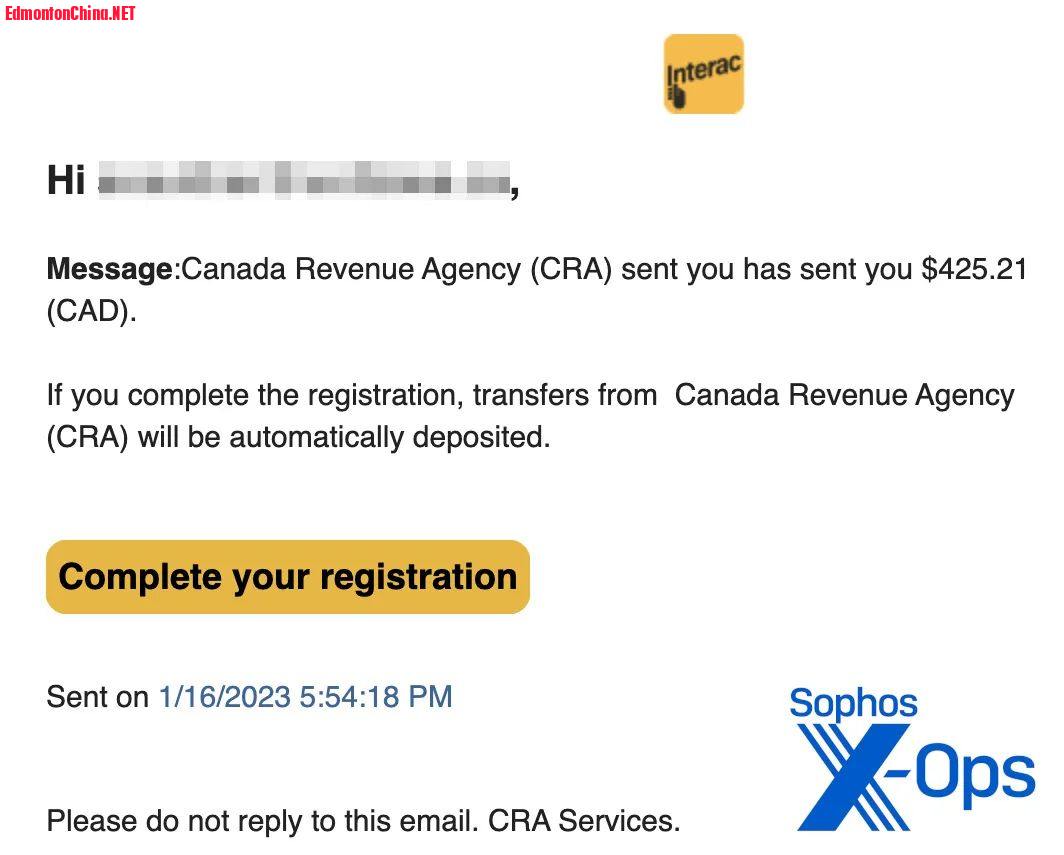Click the bold Message label
The height and width of the screenshot is (855, 1064).
pos(110,269)
